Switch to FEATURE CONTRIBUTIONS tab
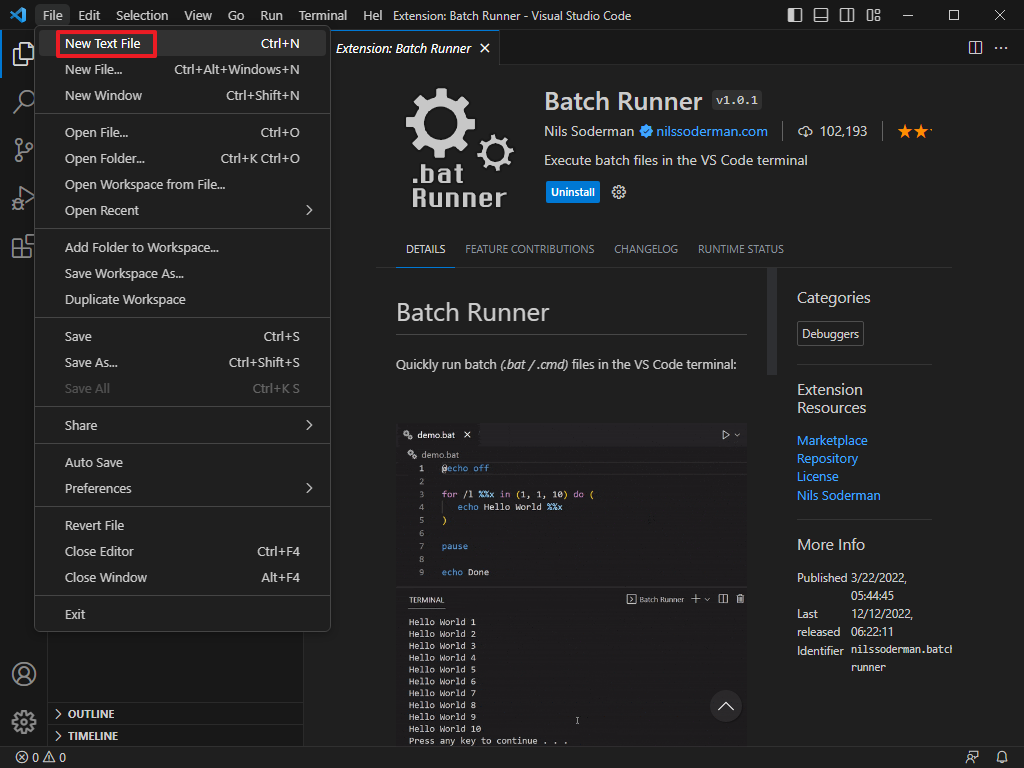 [x=530, y=249]
